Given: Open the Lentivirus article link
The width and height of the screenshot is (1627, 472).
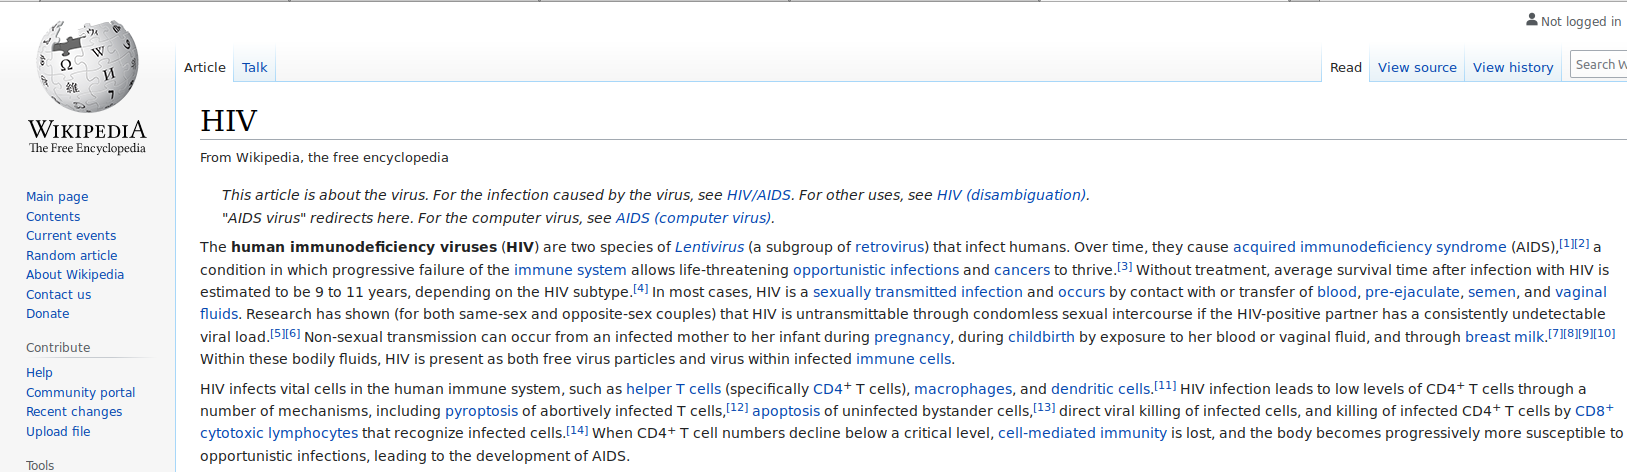Looking at the screenshot, I should 709,247.
